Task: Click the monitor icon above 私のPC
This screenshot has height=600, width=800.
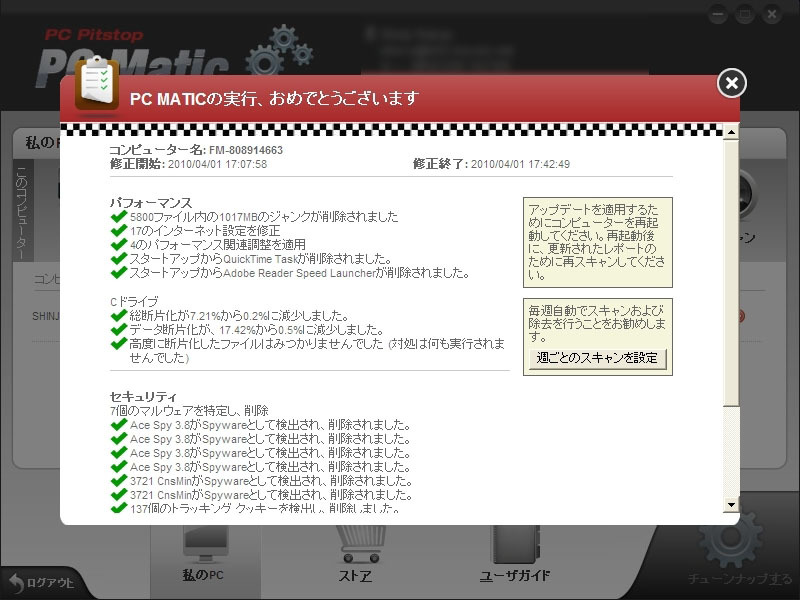Action: pos(205,543)
